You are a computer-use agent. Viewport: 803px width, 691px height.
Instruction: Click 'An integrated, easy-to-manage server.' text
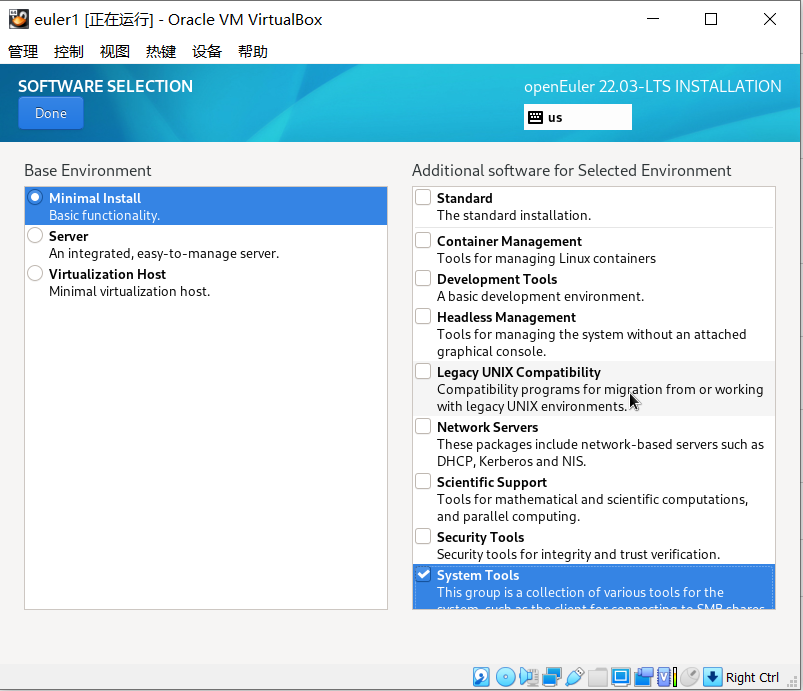(x=164, y=253)
